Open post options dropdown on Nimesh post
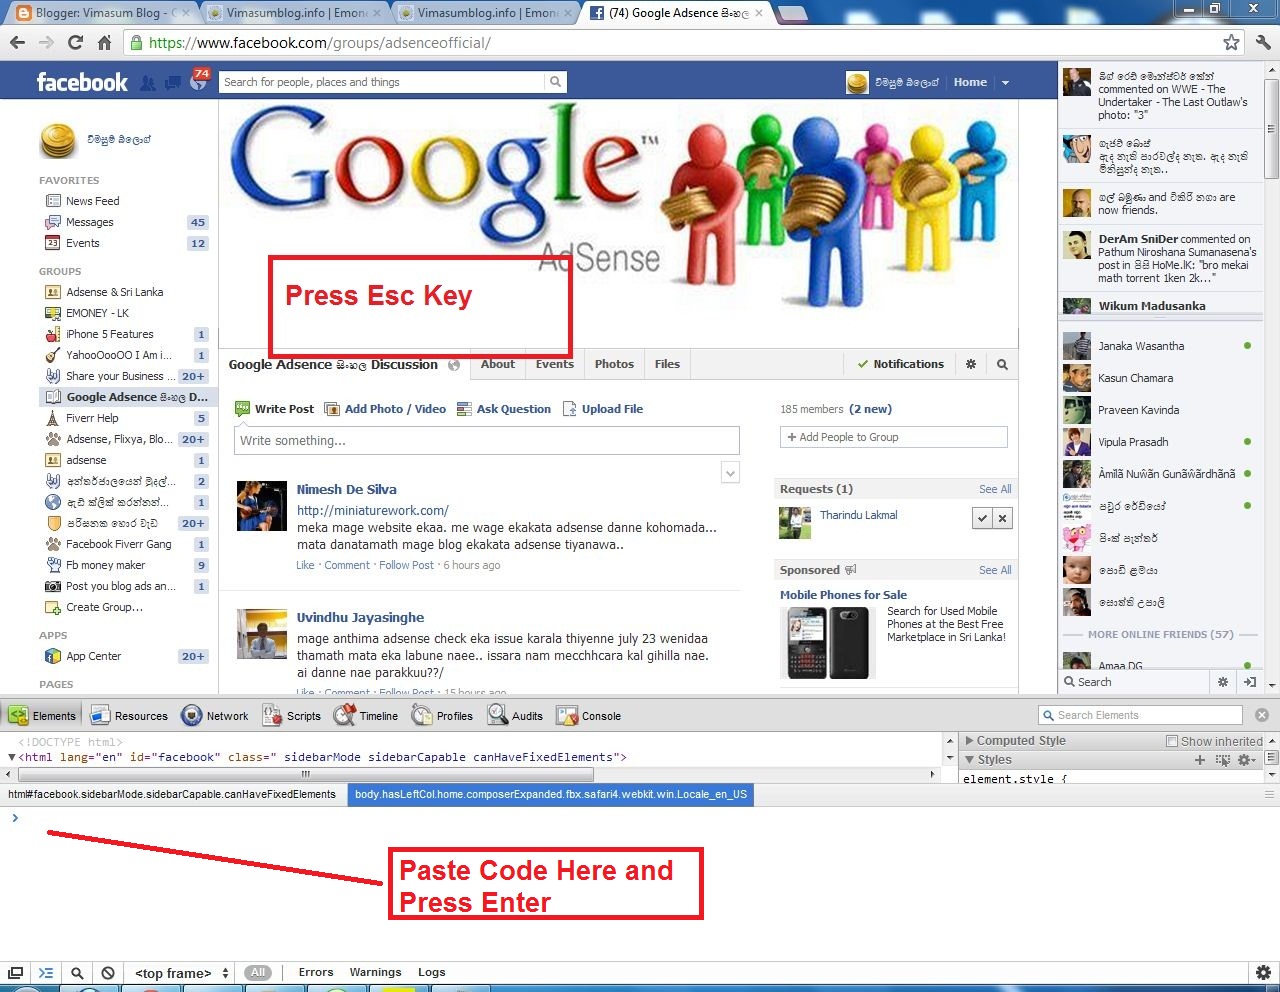This screenshot has width=1280, height=992. pyautogui.click(x=731, y=473)
